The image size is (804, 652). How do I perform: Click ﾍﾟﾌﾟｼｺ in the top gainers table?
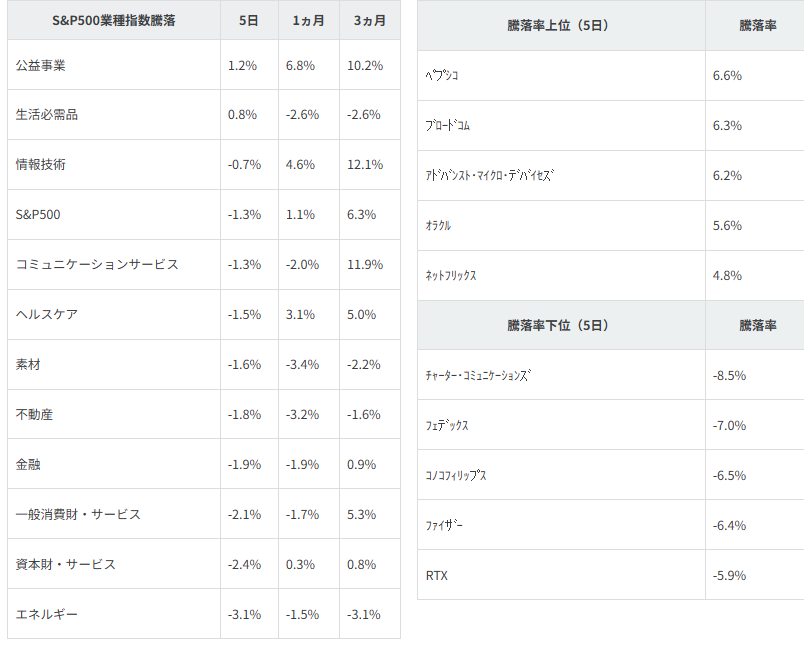click(443, 76)
